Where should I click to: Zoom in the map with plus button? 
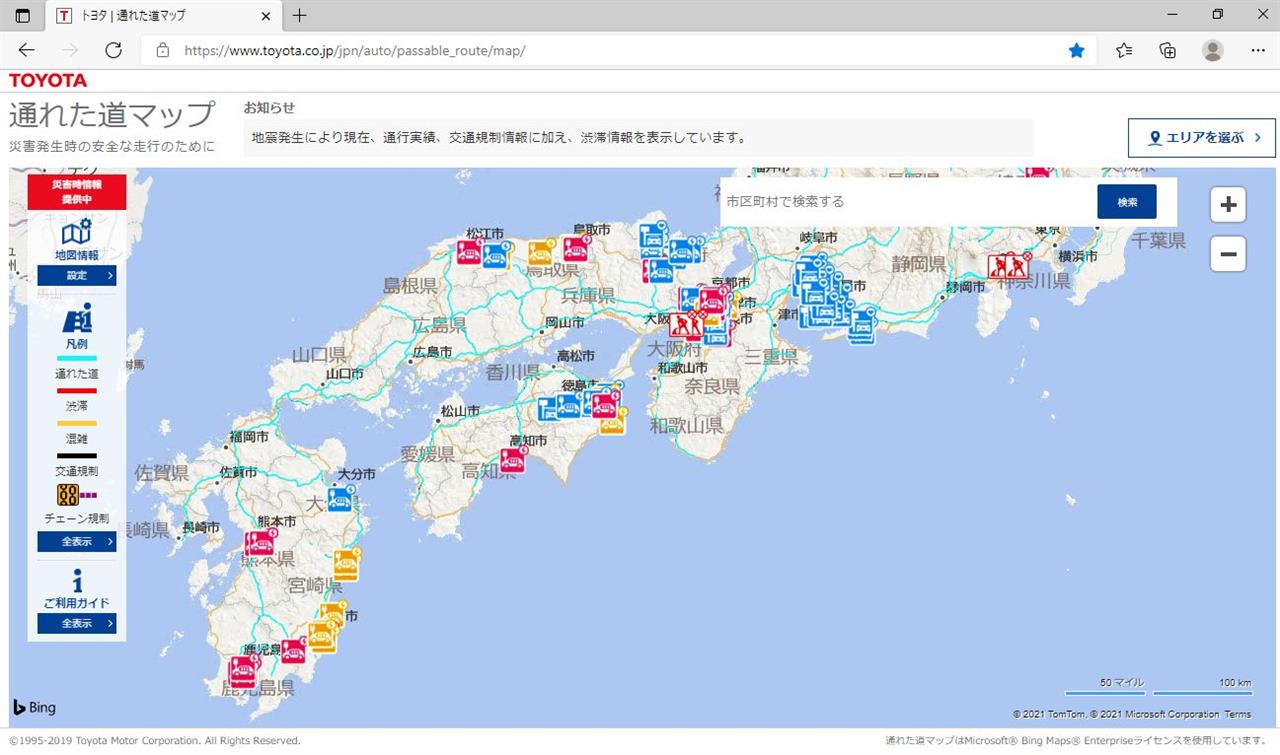coord(1228,205)
